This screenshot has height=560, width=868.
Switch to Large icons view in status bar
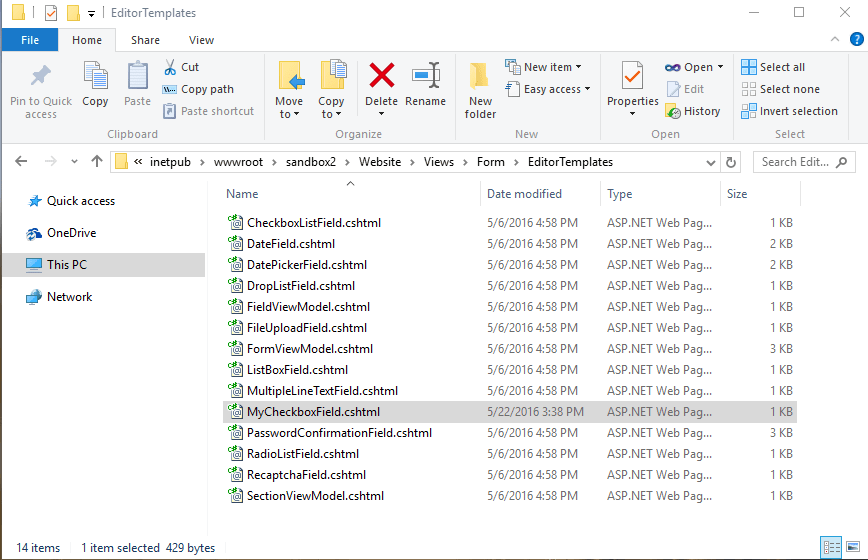853,548
